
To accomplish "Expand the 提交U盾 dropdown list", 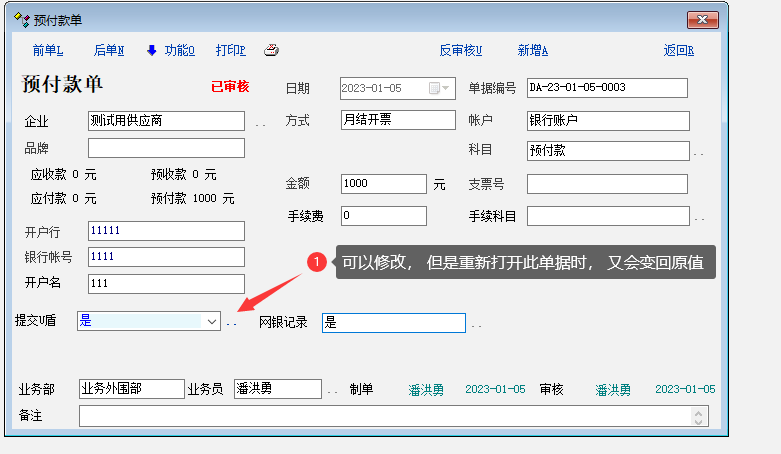I will tap(211, 322).
